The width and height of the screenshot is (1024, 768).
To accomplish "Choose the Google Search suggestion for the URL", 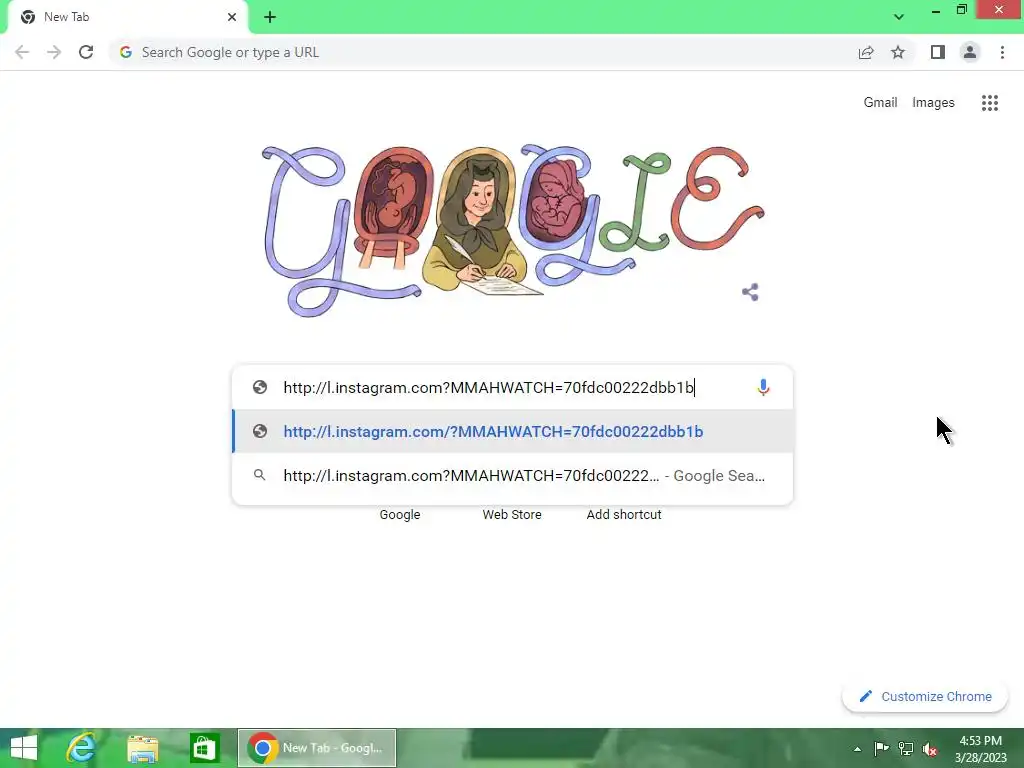I will point(513,475).
